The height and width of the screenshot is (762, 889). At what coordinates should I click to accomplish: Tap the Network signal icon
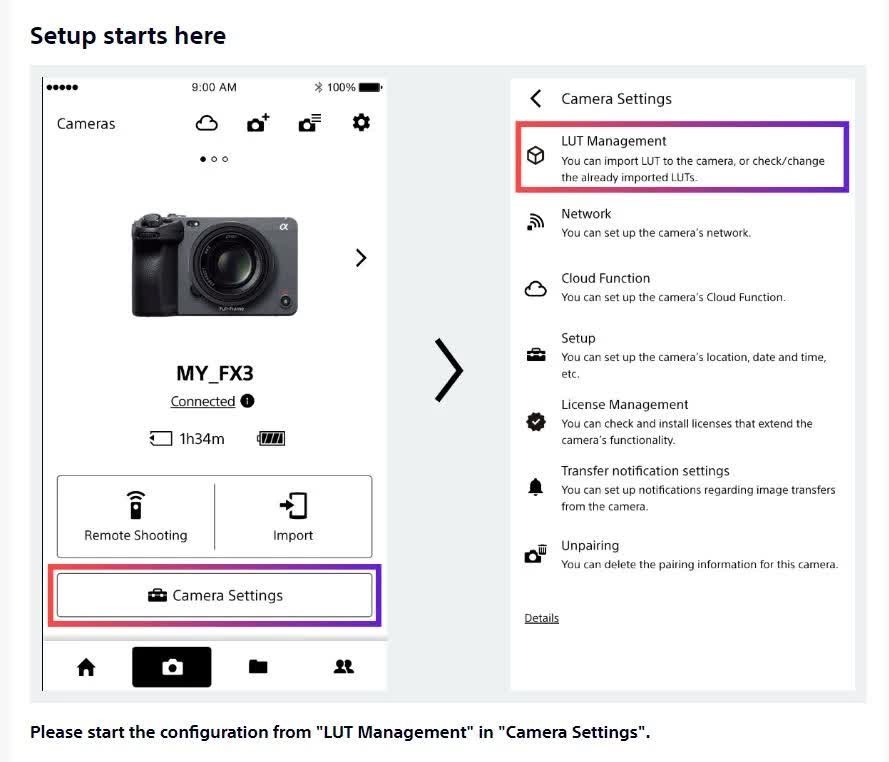(x=536, y=222)
